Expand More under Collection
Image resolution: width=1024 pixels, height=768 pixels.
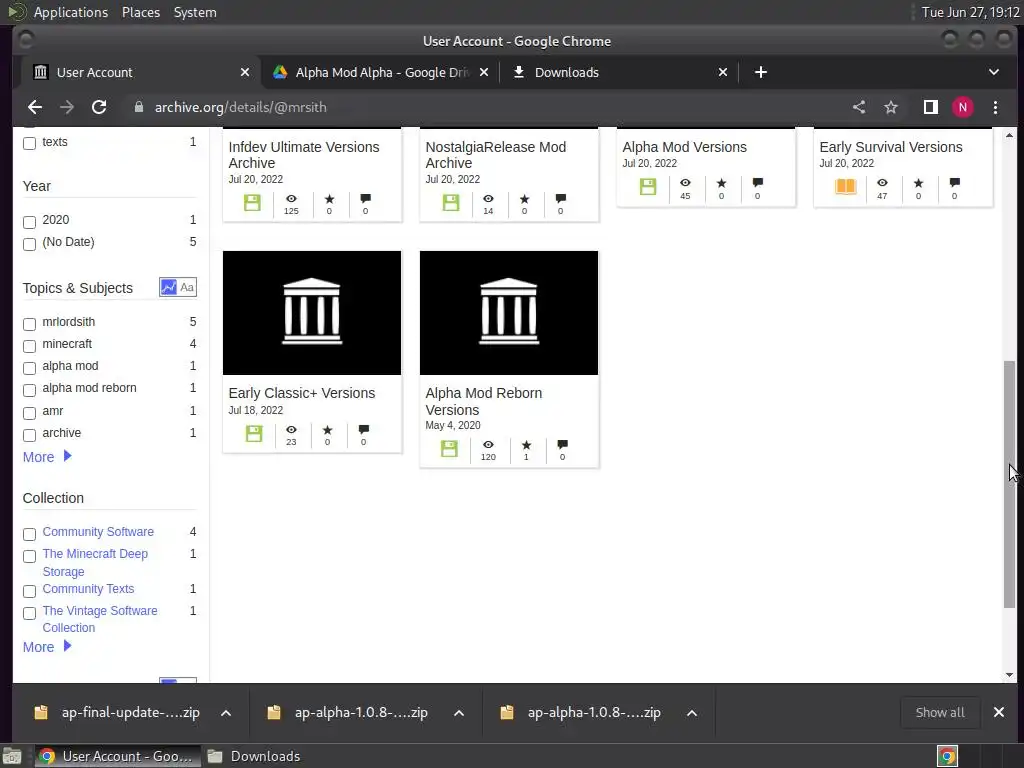tap(47, 647)
